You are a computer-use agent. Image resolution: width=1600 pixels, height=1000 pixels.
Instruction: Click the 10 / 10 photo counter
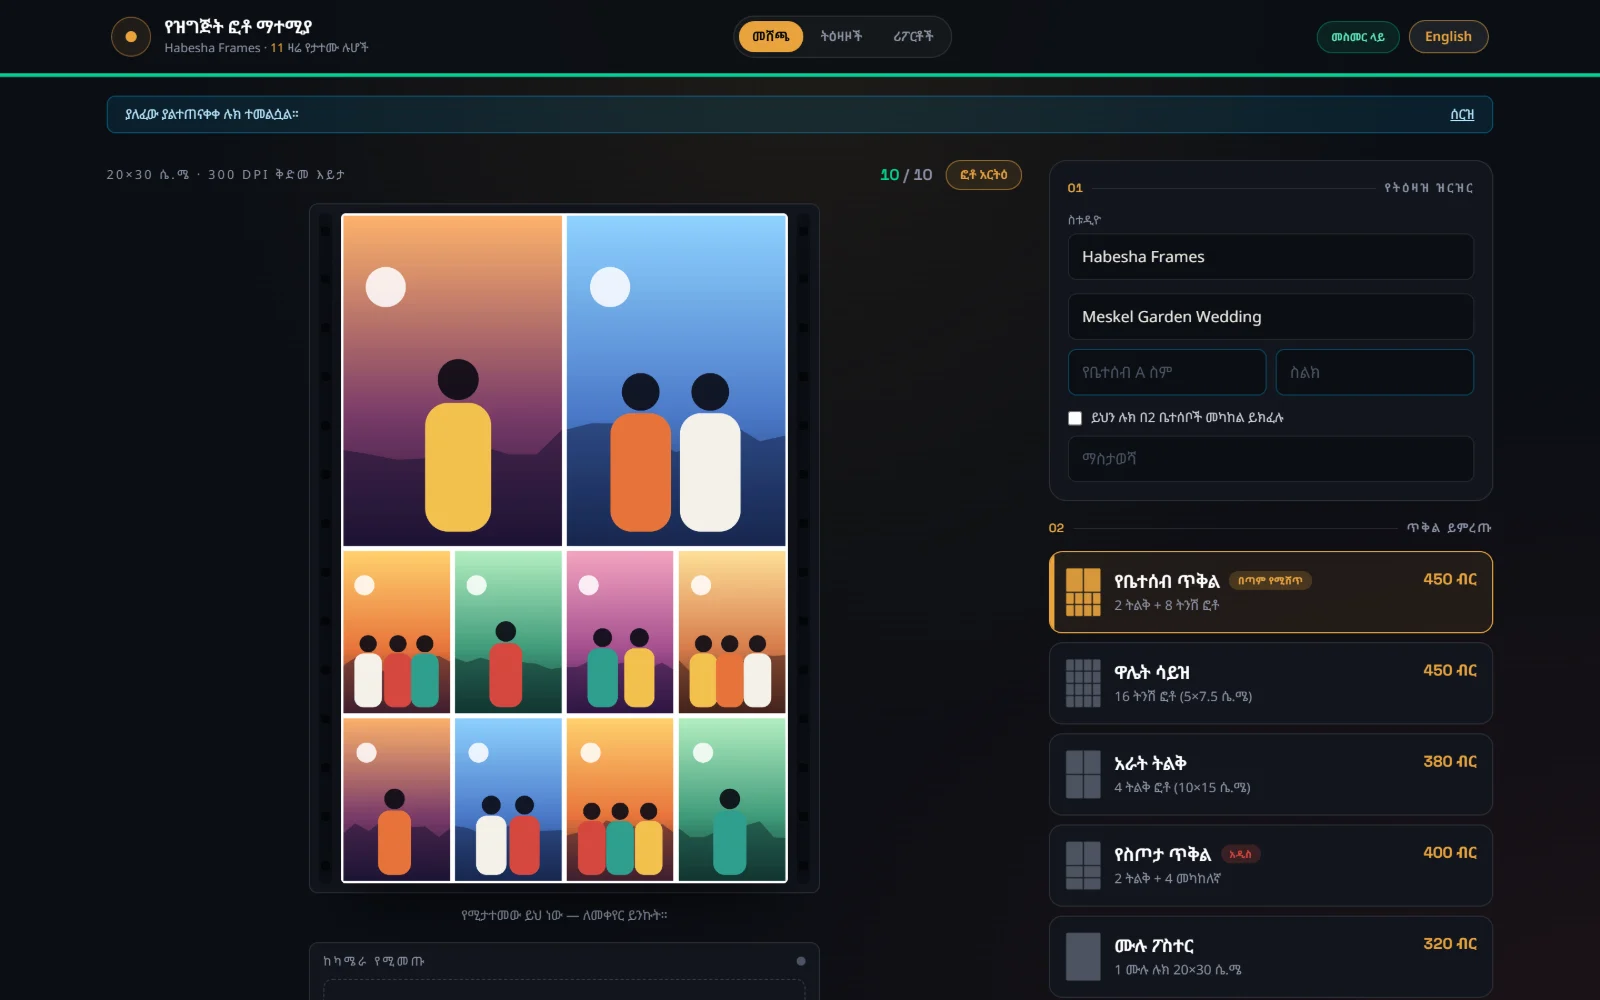click(906, 175)
